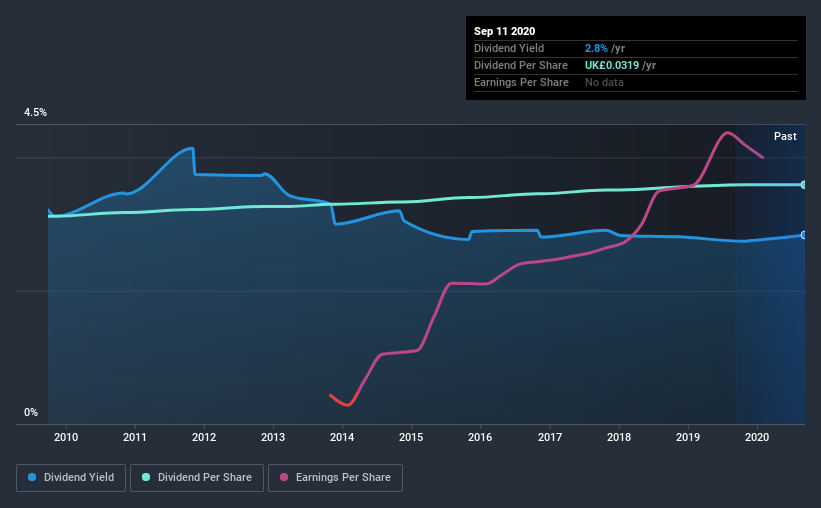Click the Past region label

click(x=785, y=136)
